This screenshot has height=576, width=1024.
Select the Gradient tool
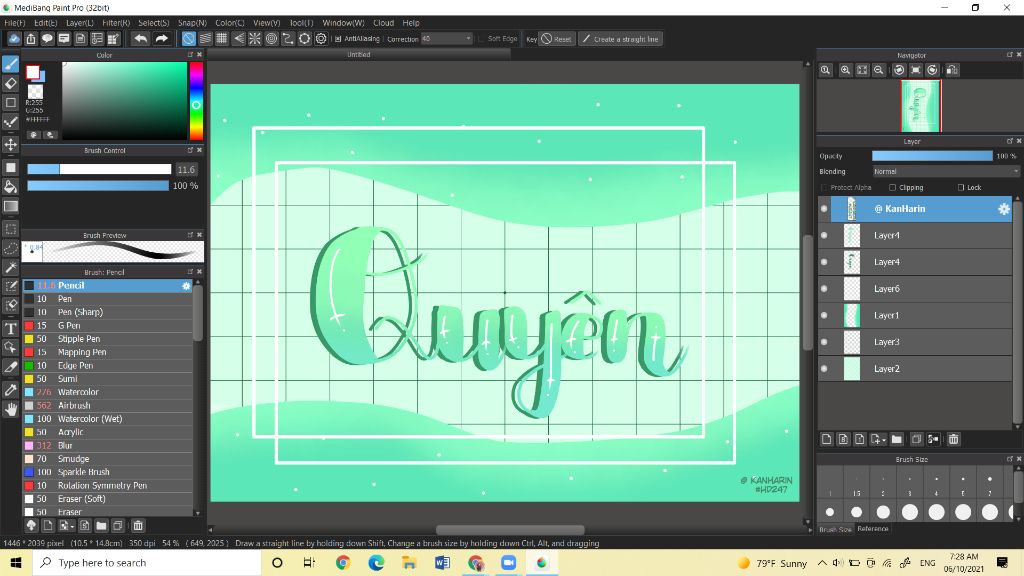click(x=10, y=206)
